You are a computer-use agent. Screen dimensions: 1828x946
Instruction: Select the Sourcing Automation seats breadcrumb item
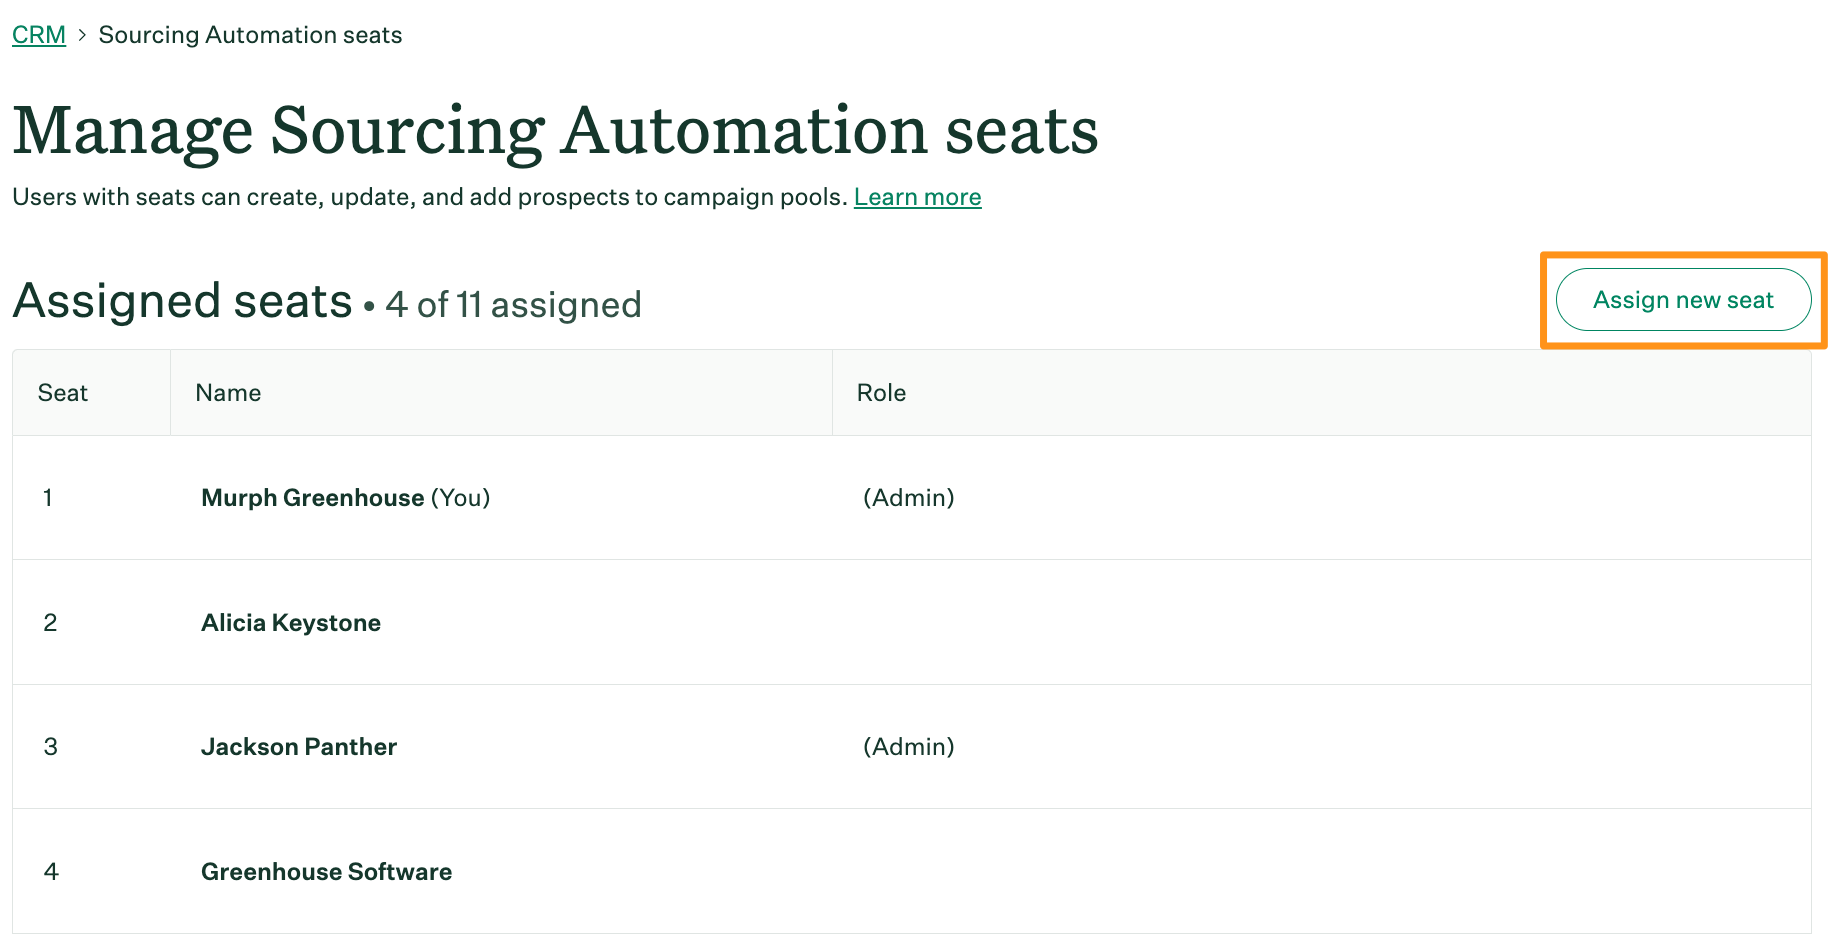coord(250,34)
